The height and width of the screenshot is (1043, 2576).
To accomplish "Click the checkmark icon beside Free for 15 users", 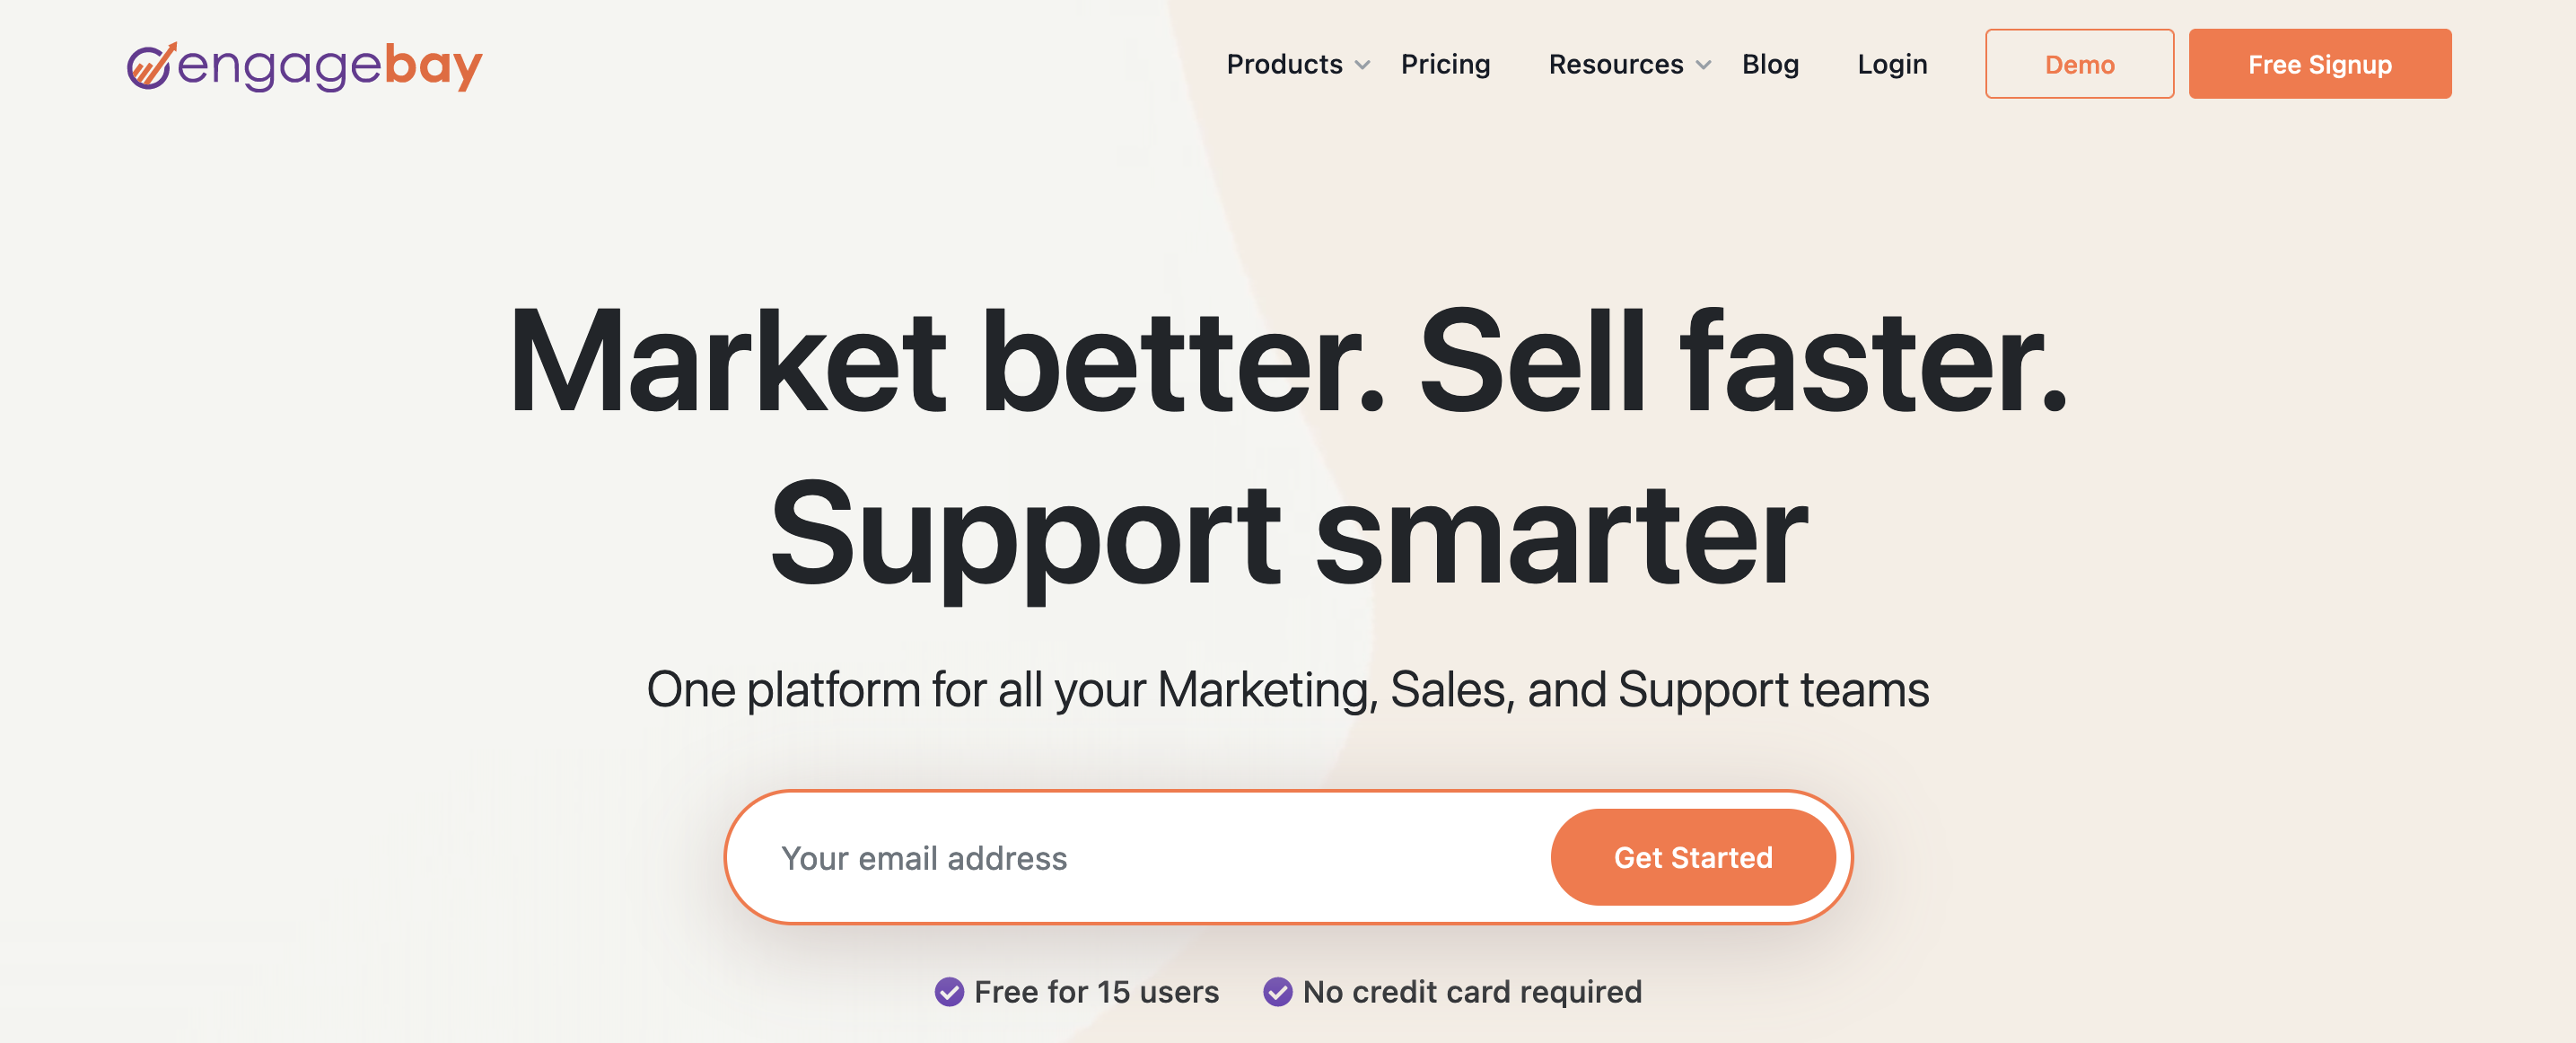I will [x=949, y=992].
